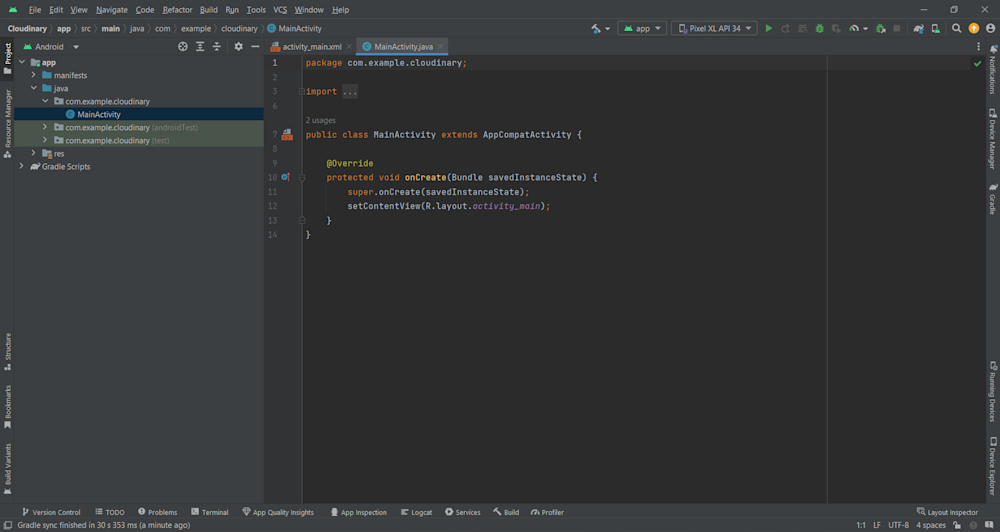Click the green inspection checkmark
Image resolution: width=1000 pixels, height=532 pixels.
(977, 64)
